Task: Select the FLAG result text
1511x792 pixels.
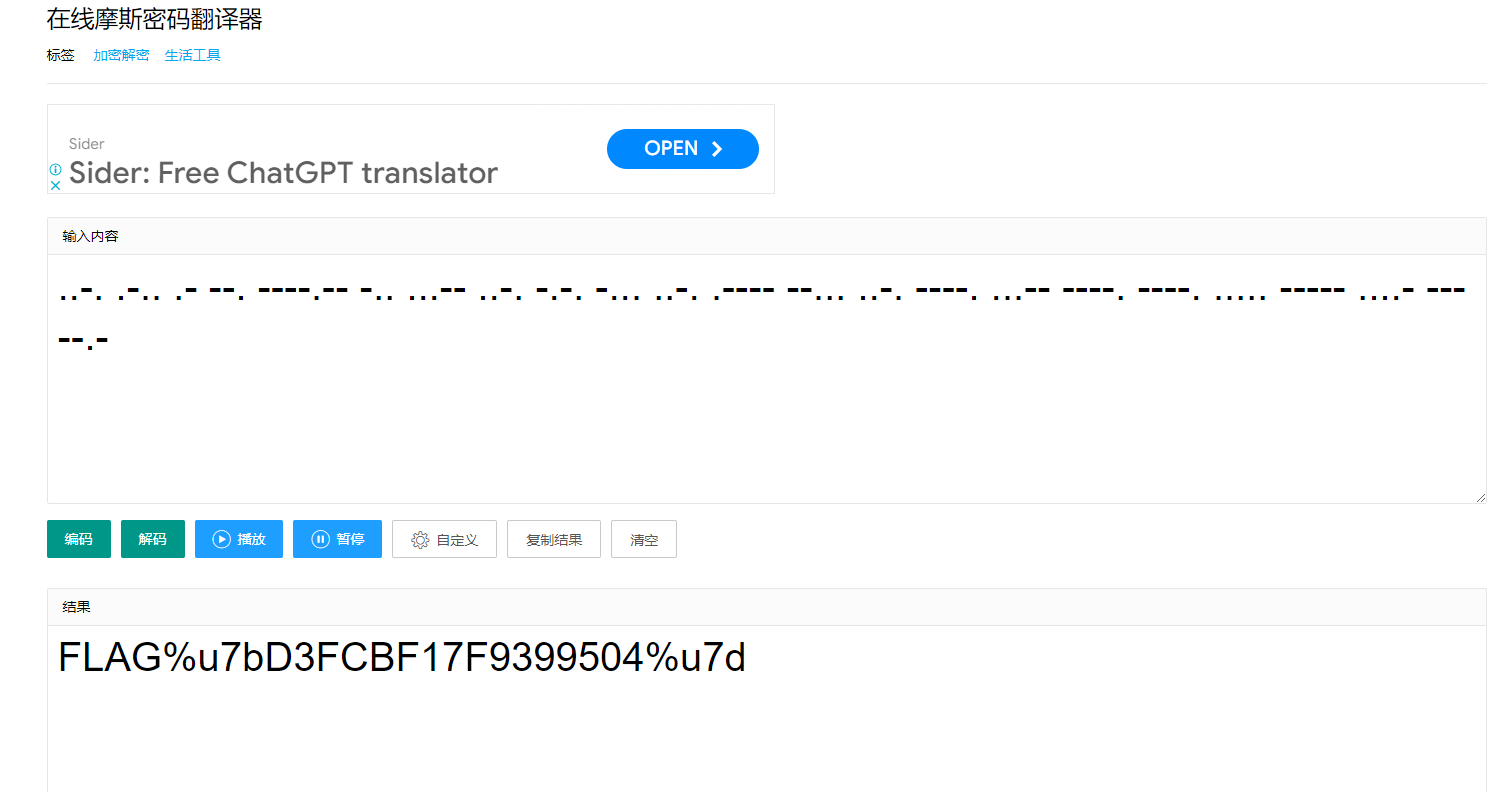Action: 400,658
